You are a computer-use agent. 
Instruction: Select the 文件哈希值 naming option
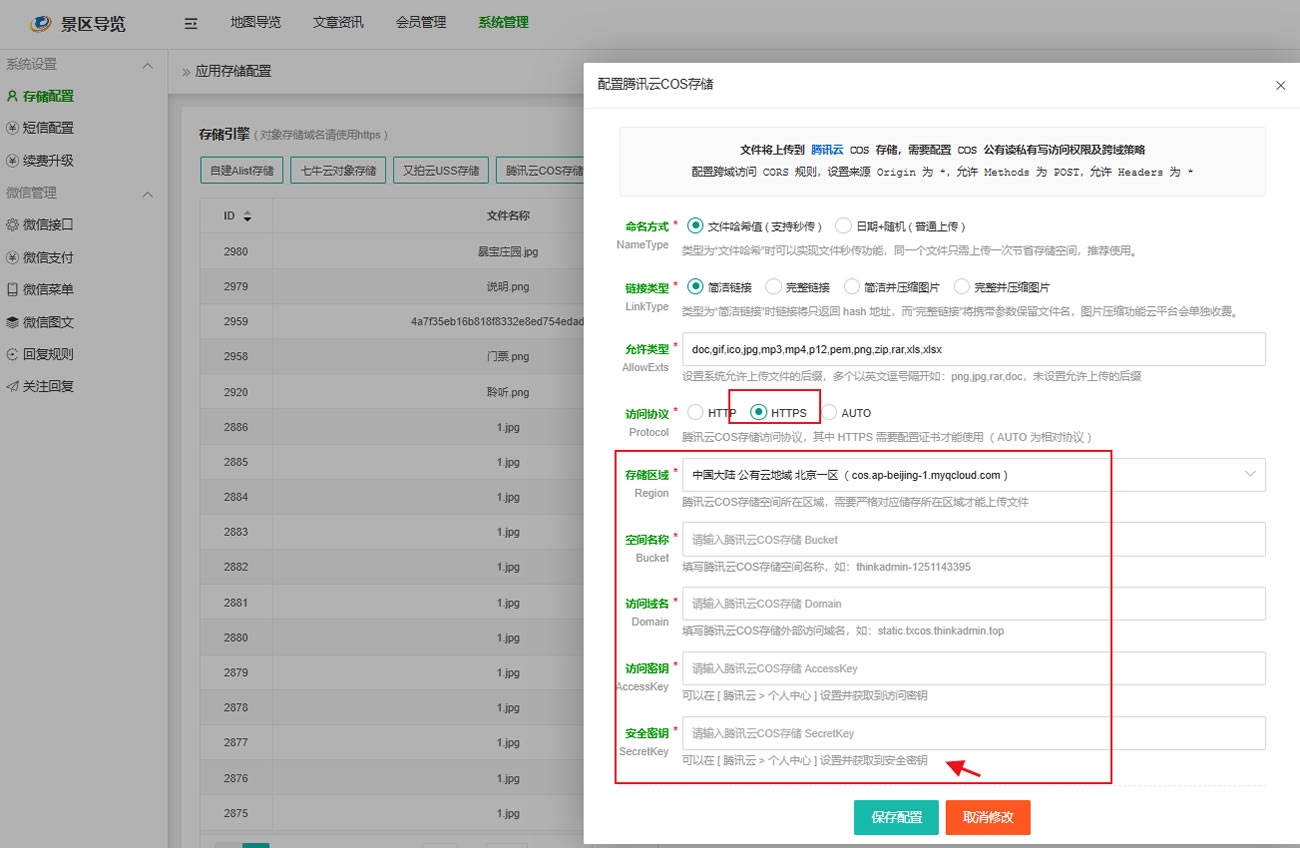click(696, 226)
